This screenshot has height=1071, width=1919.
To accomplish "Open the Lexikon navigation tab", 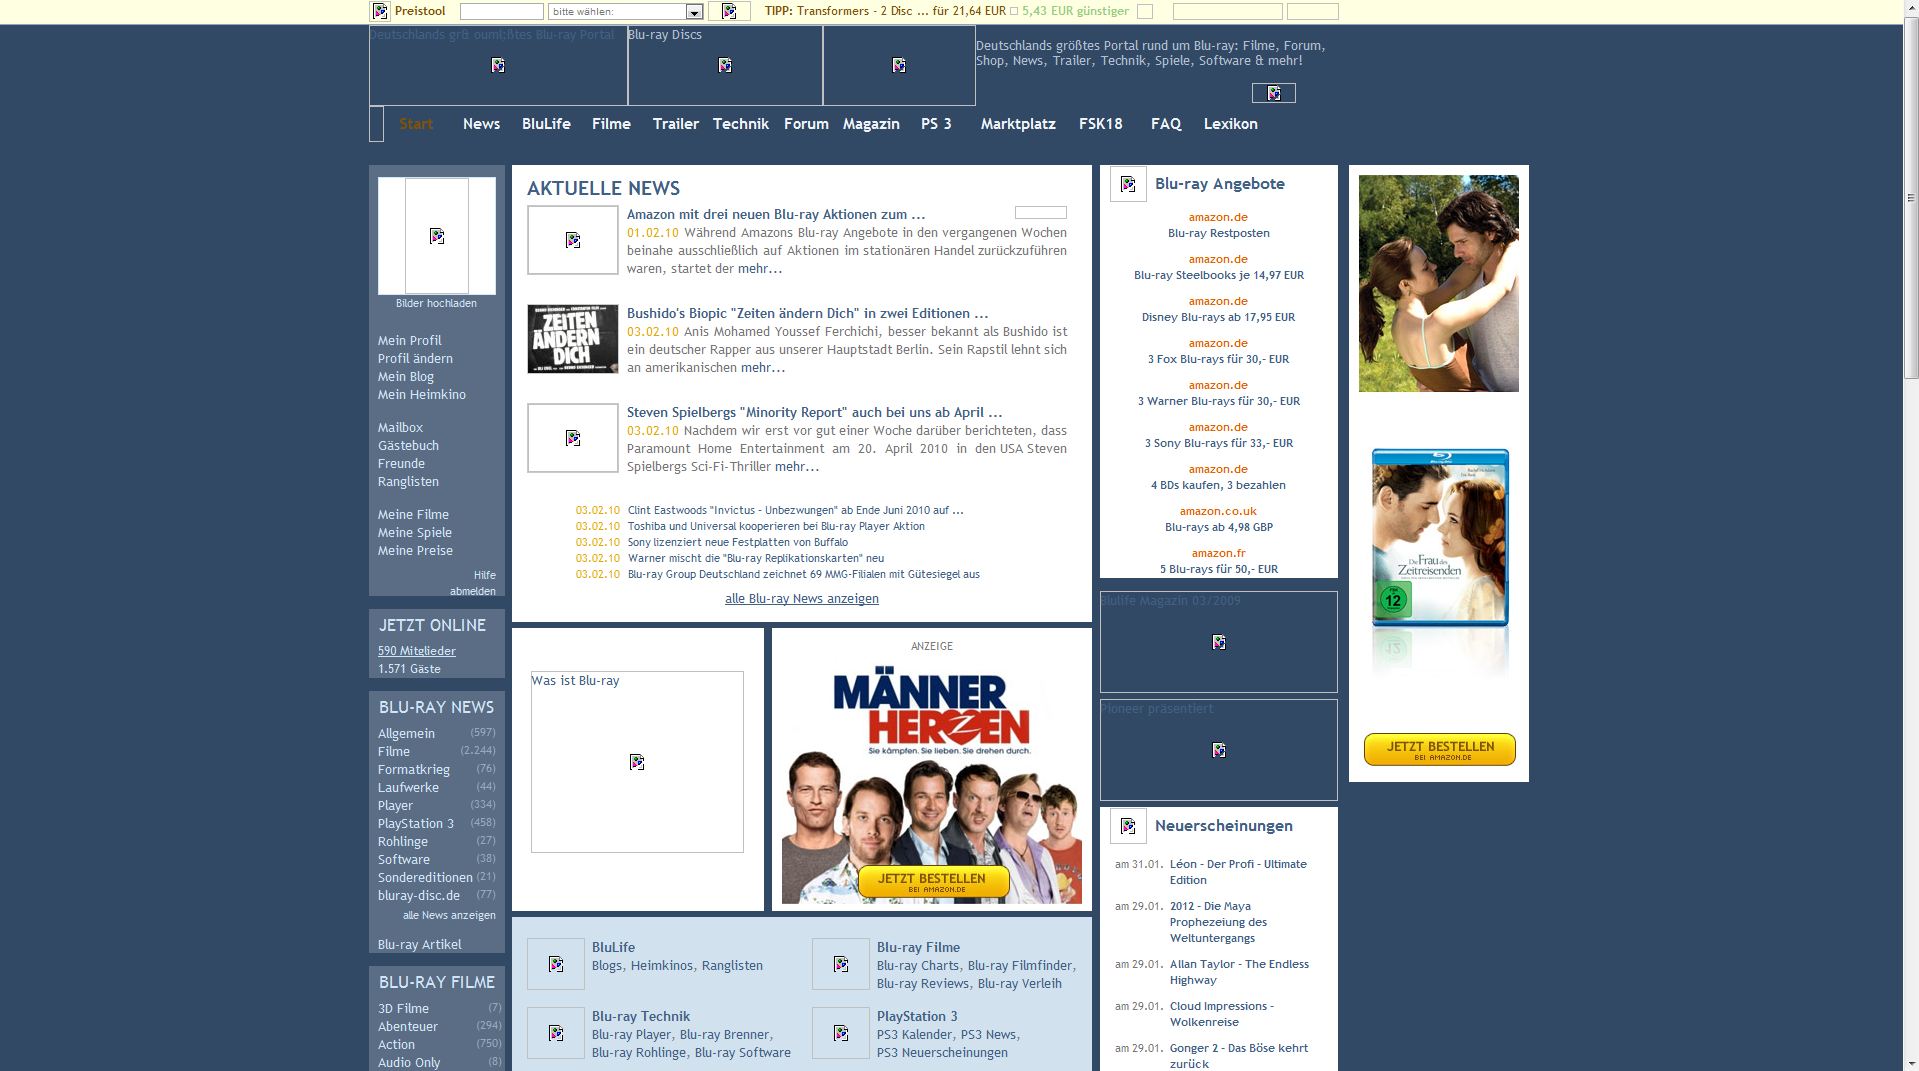I will coord(1231,124).
